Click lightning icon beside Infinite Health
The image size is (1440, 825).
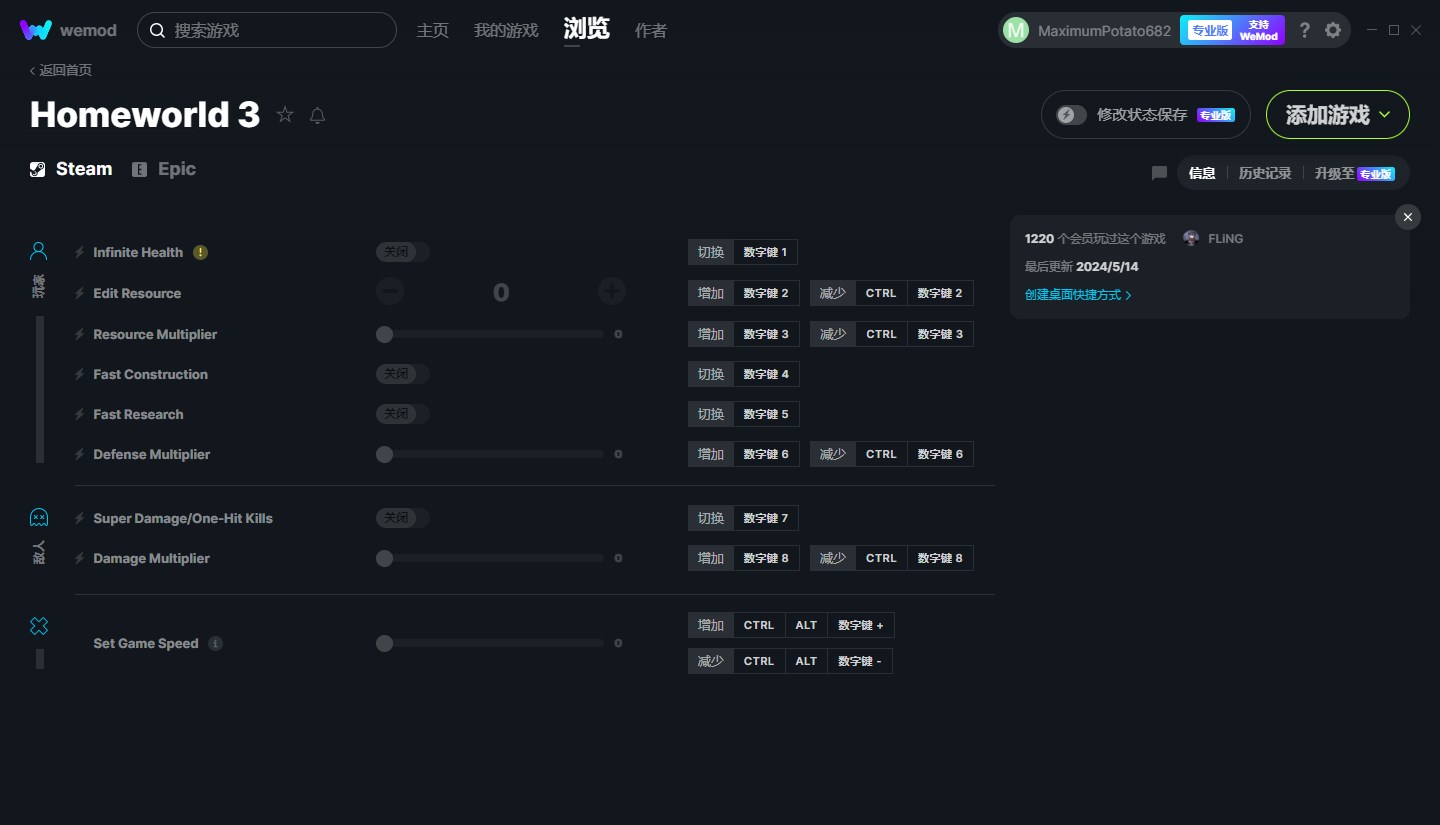click(x=80, y=252)
